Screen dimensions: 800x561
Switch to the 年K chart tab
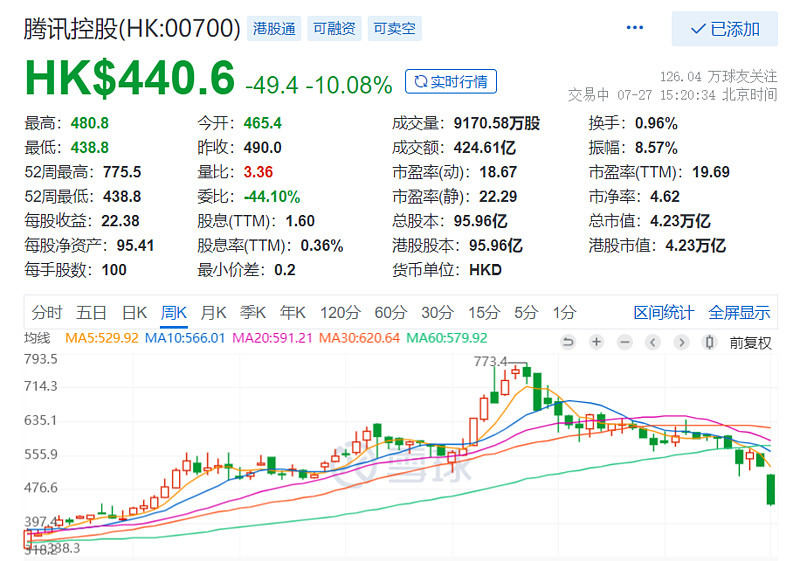293,312
